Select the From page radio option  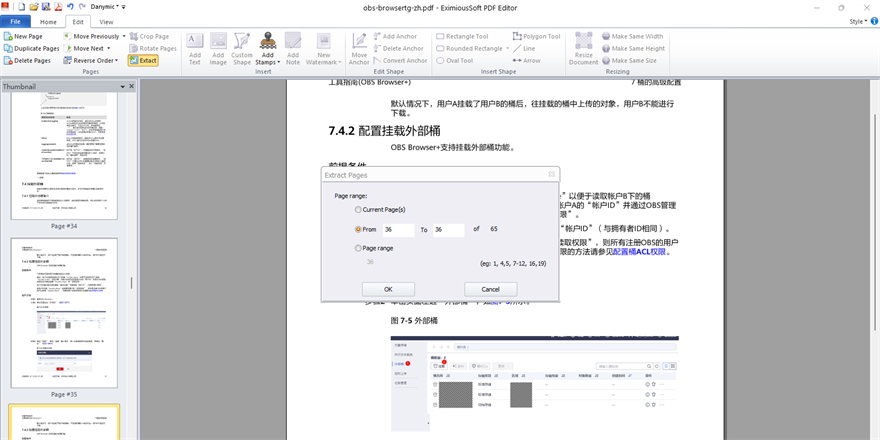(x=358, y=230)
